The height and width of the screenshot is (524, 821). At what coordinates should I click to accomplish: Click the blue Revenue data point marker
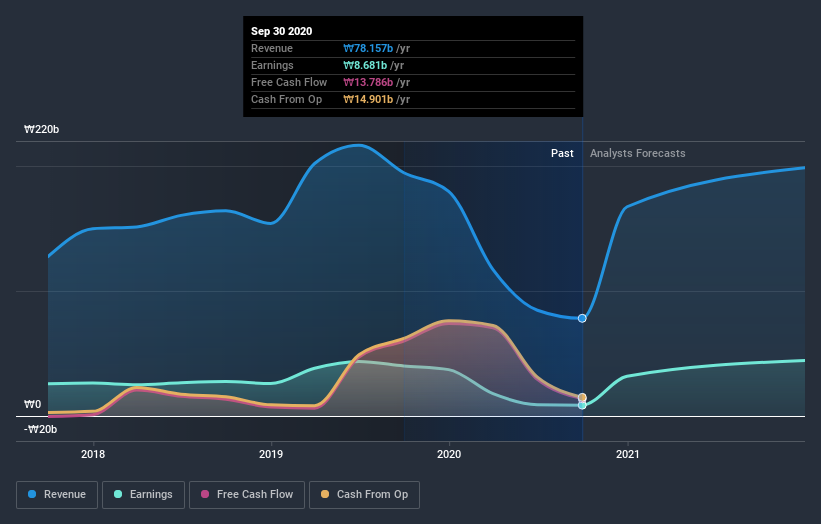[x=582, y=318]
